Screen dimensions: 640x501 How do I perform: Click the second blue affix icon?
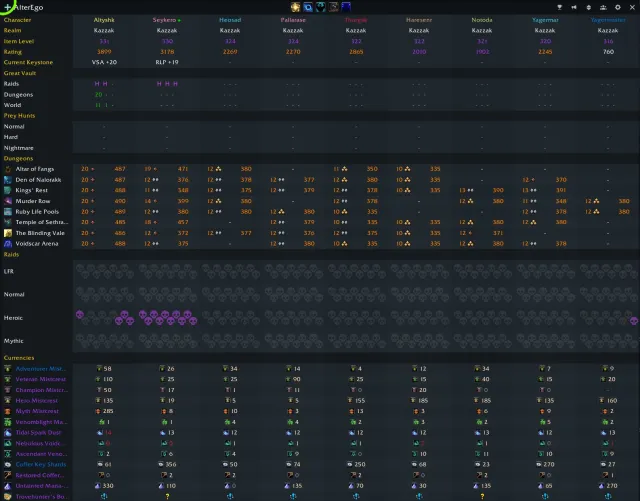308,7
